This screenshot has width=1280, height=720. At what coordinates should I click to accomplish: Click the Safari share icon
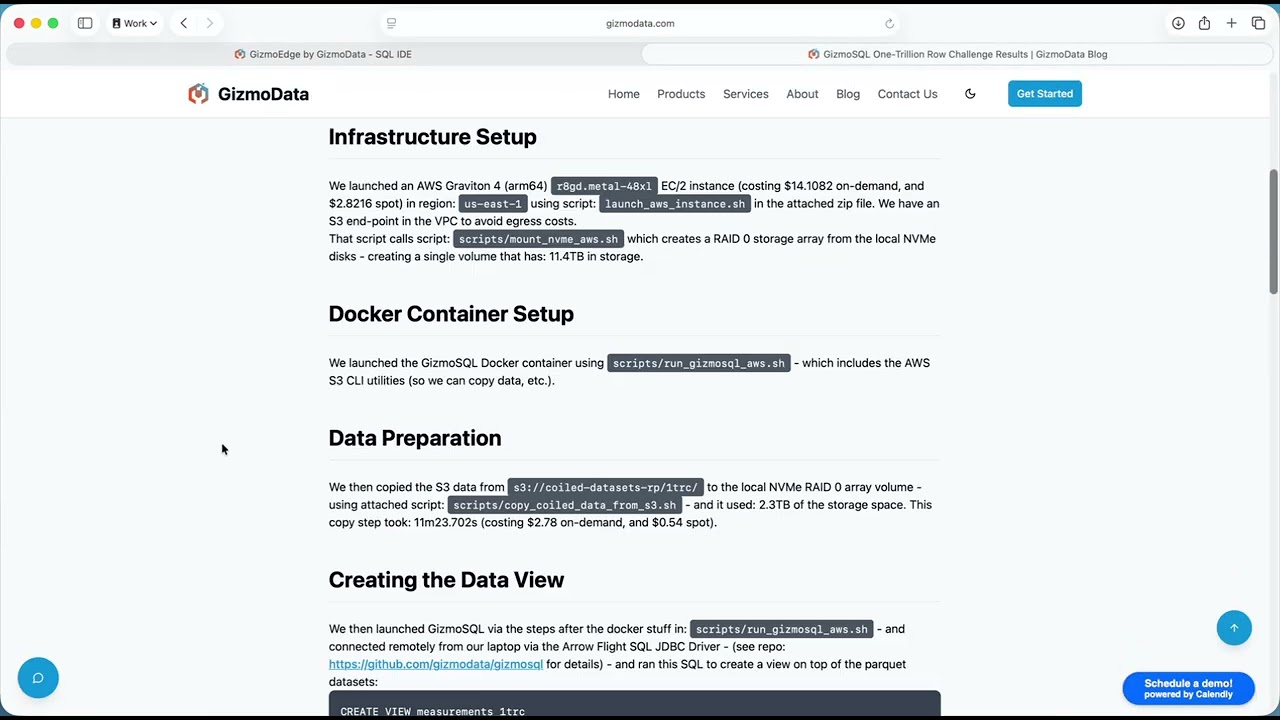click(1204, 23)
